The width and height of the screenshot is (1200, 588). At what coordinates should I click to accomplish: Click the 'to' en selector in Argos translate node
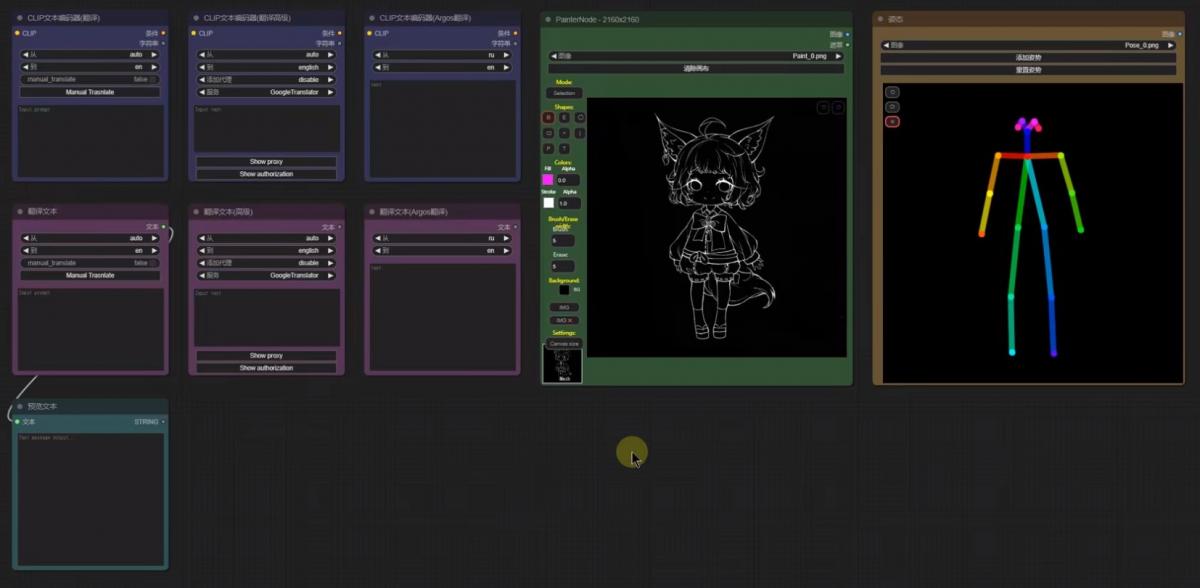click(x=442, y=251)
